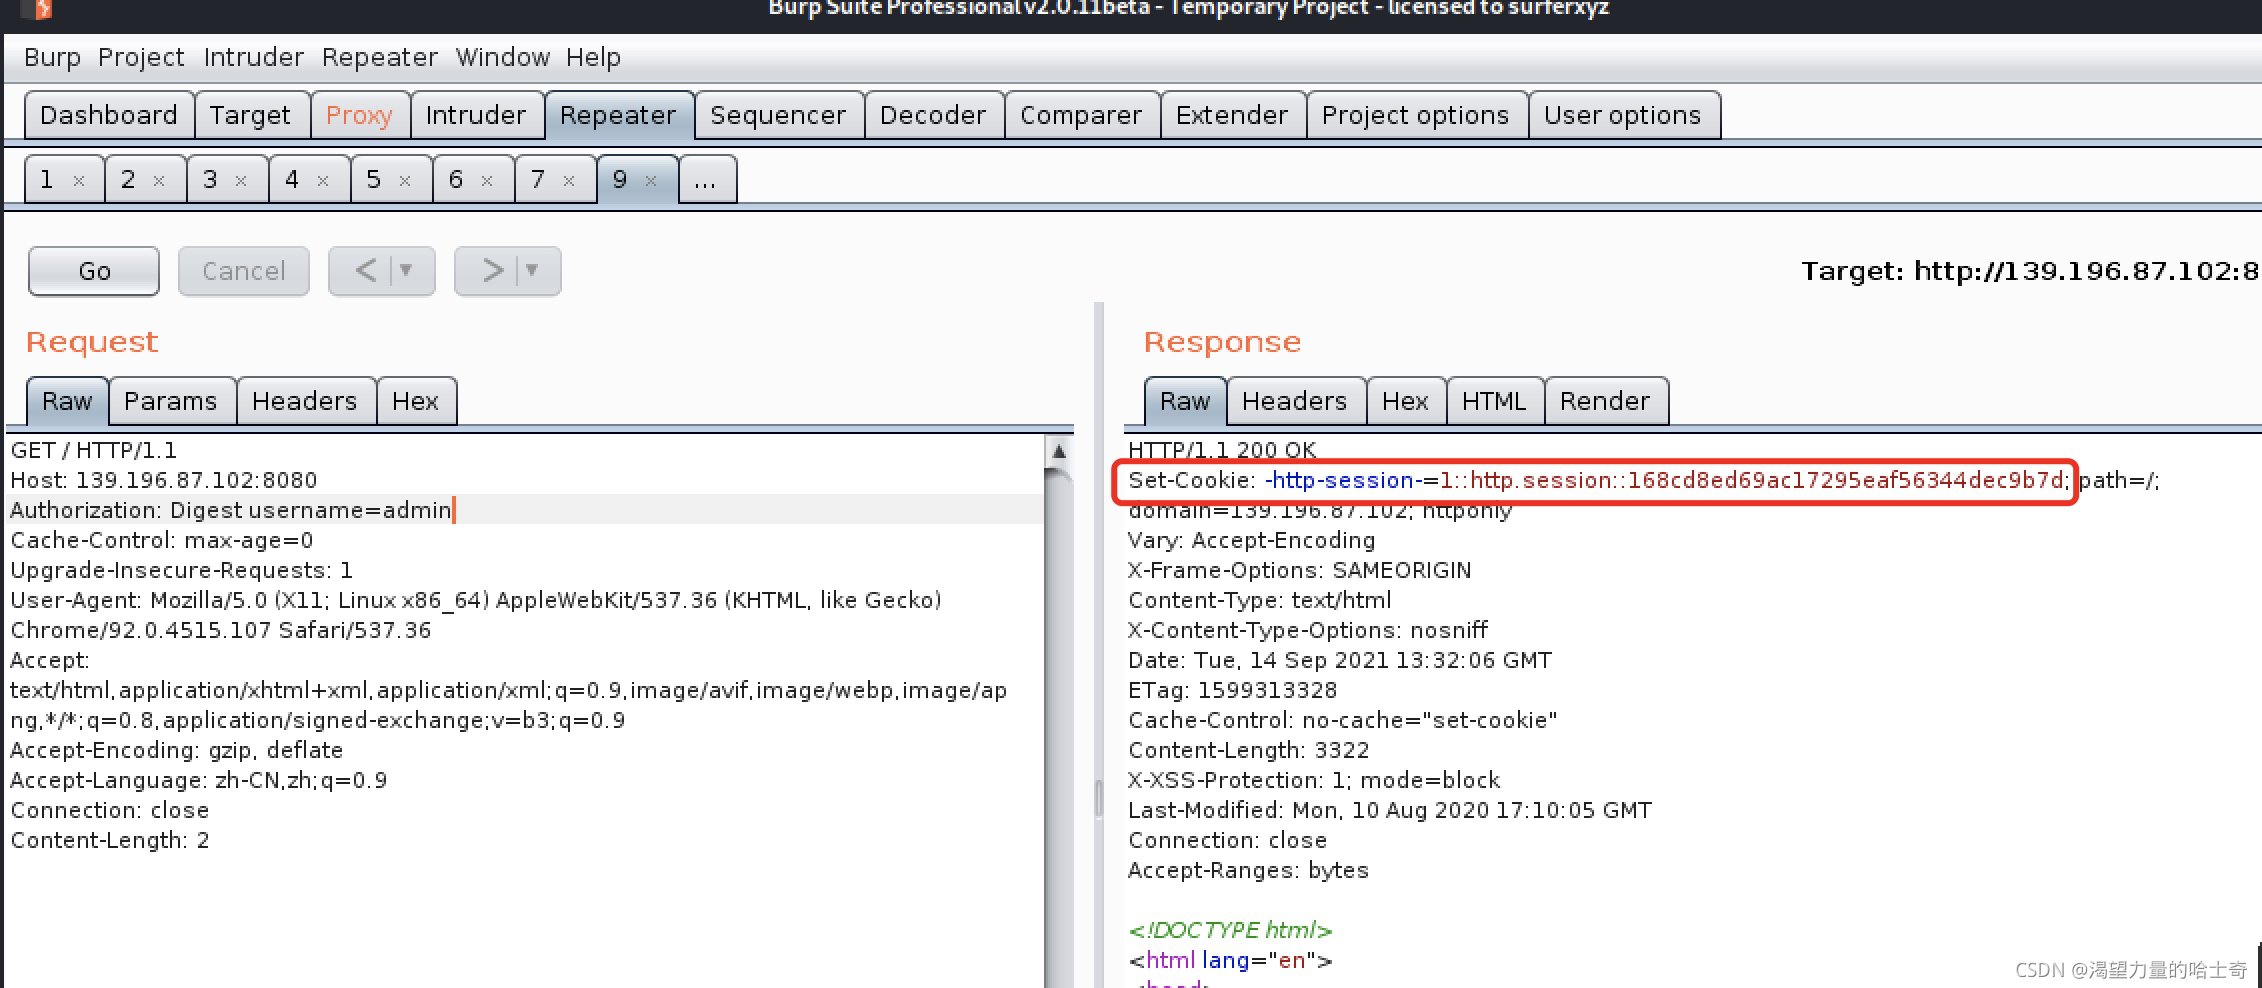This screenshot has width=2262, height=988.
Task: Switch to the Intruder tool tab
Action: (x=475, y=116)
